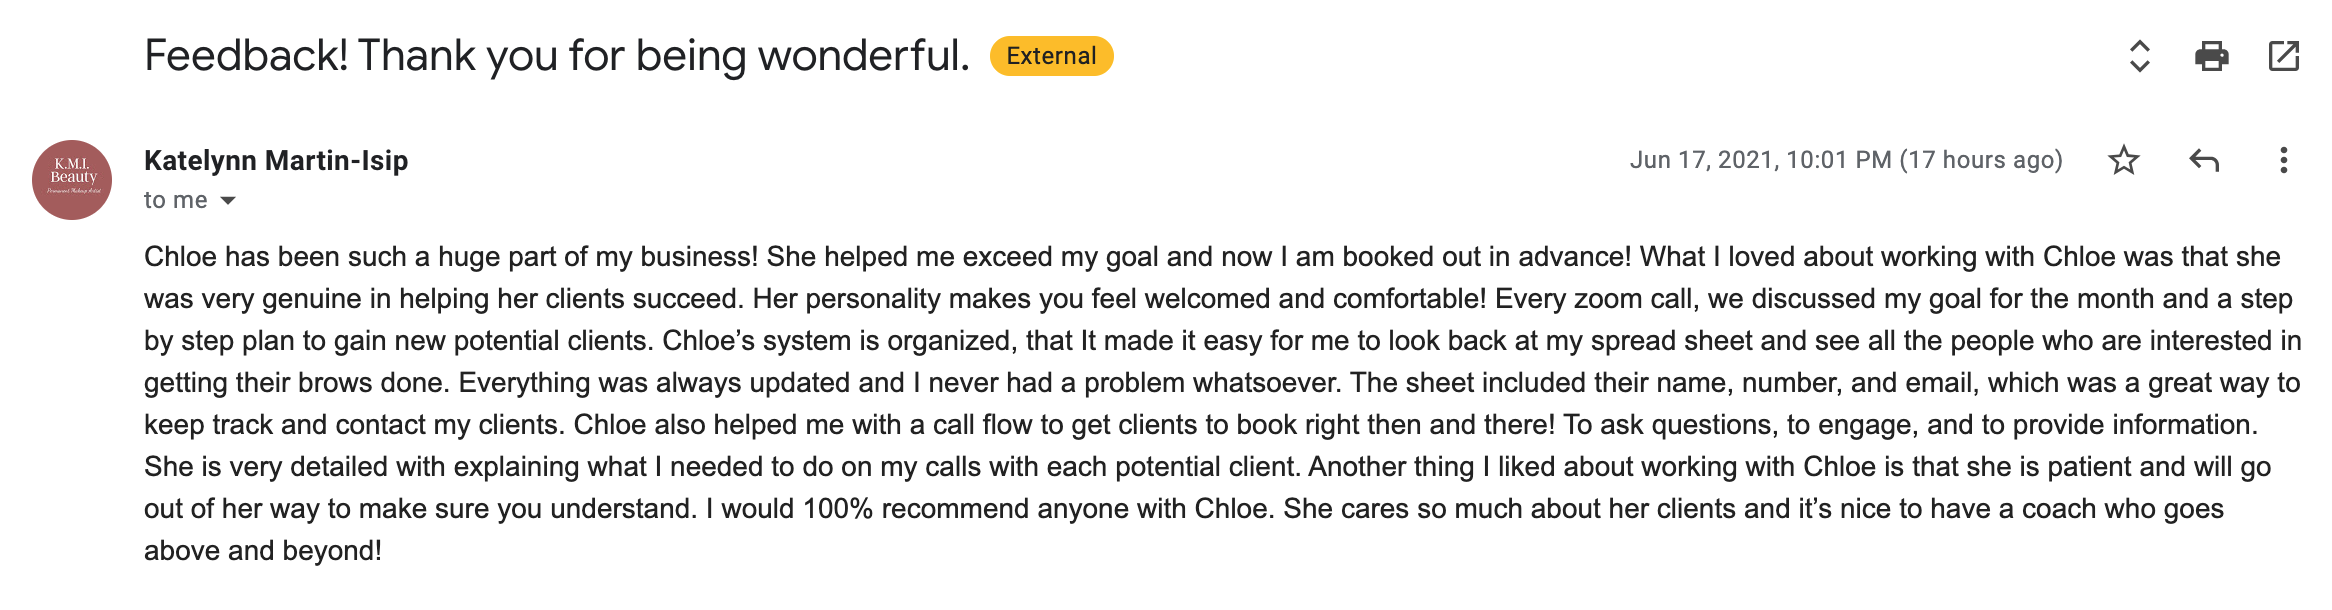Open the email in a new window
Image resolution: width=2332 pixels, height=610 pixels.
tap(2284, 56)
